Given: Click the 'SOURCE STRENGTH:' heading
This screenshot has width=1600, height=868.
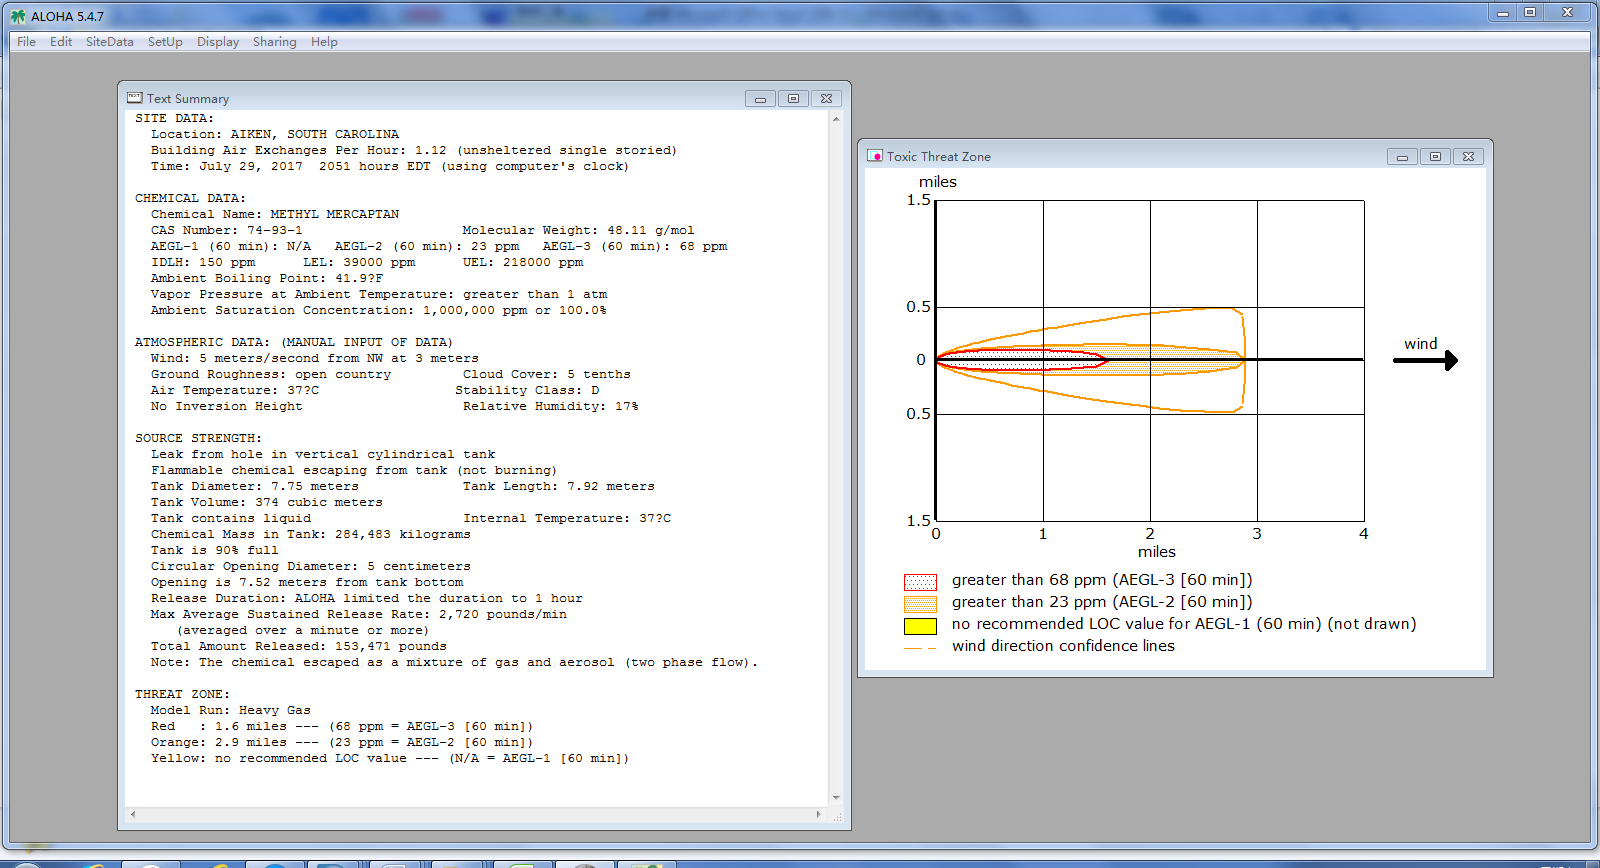Looking at the screenshot, I should (x=198, y=438).
